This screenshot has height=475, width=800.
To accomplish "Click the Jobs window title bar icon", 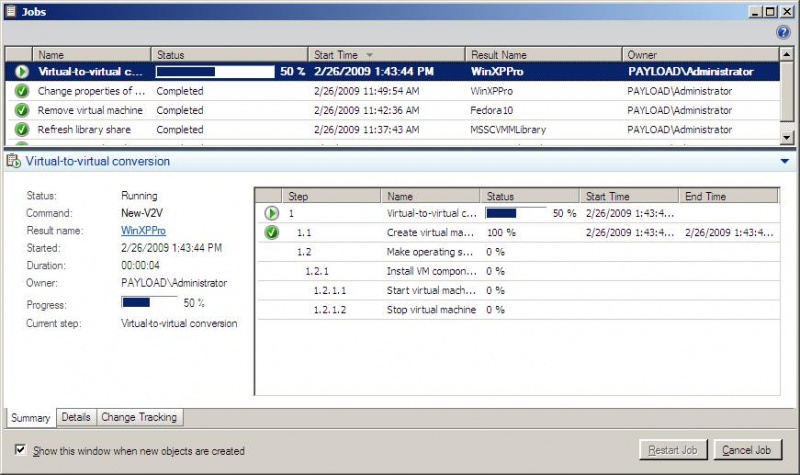I will click(11, 10).
